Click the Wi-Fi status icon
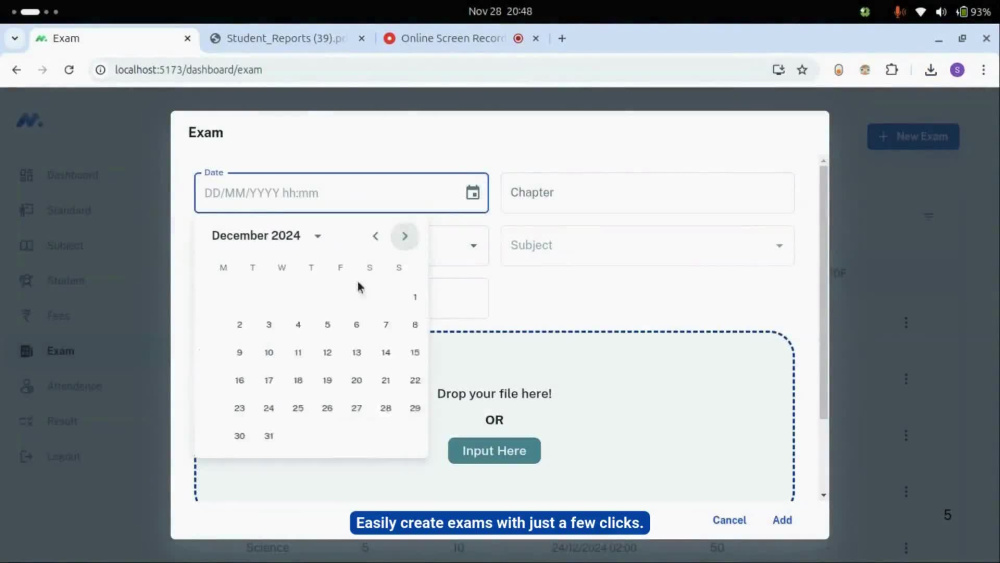This screenshot has width=1000, height=563. pos(920,11)
